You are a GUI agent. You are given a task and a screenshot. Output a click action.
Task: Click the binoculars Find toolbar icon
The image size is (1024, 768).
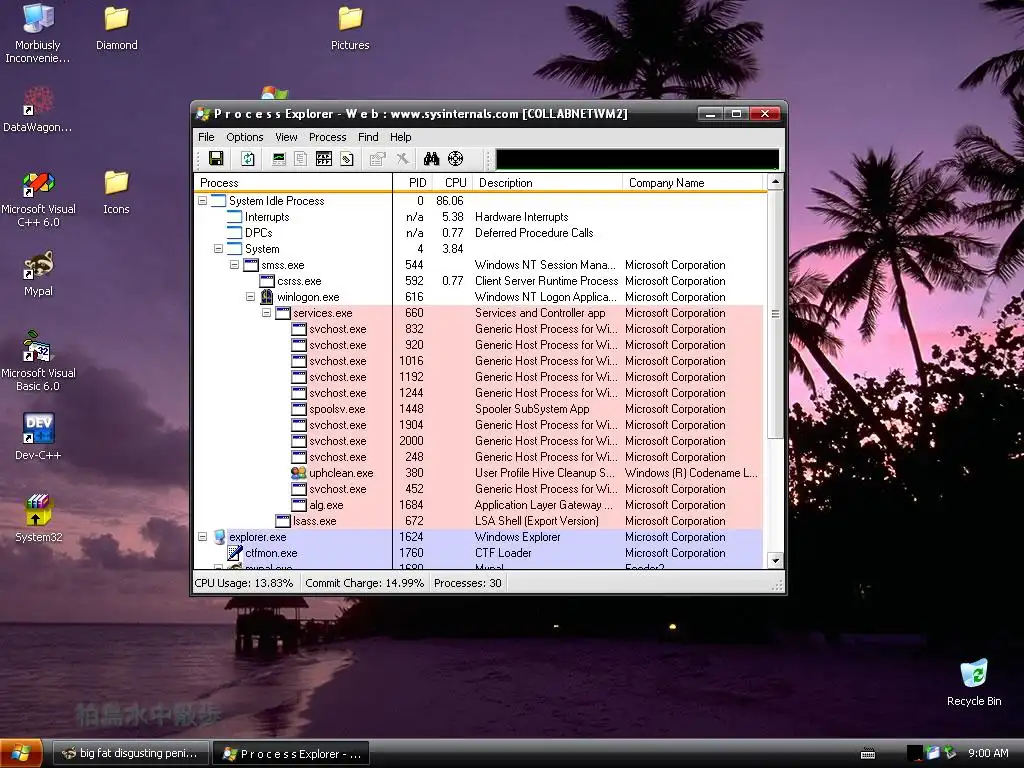pyautogui.click(x=432, y=159)
